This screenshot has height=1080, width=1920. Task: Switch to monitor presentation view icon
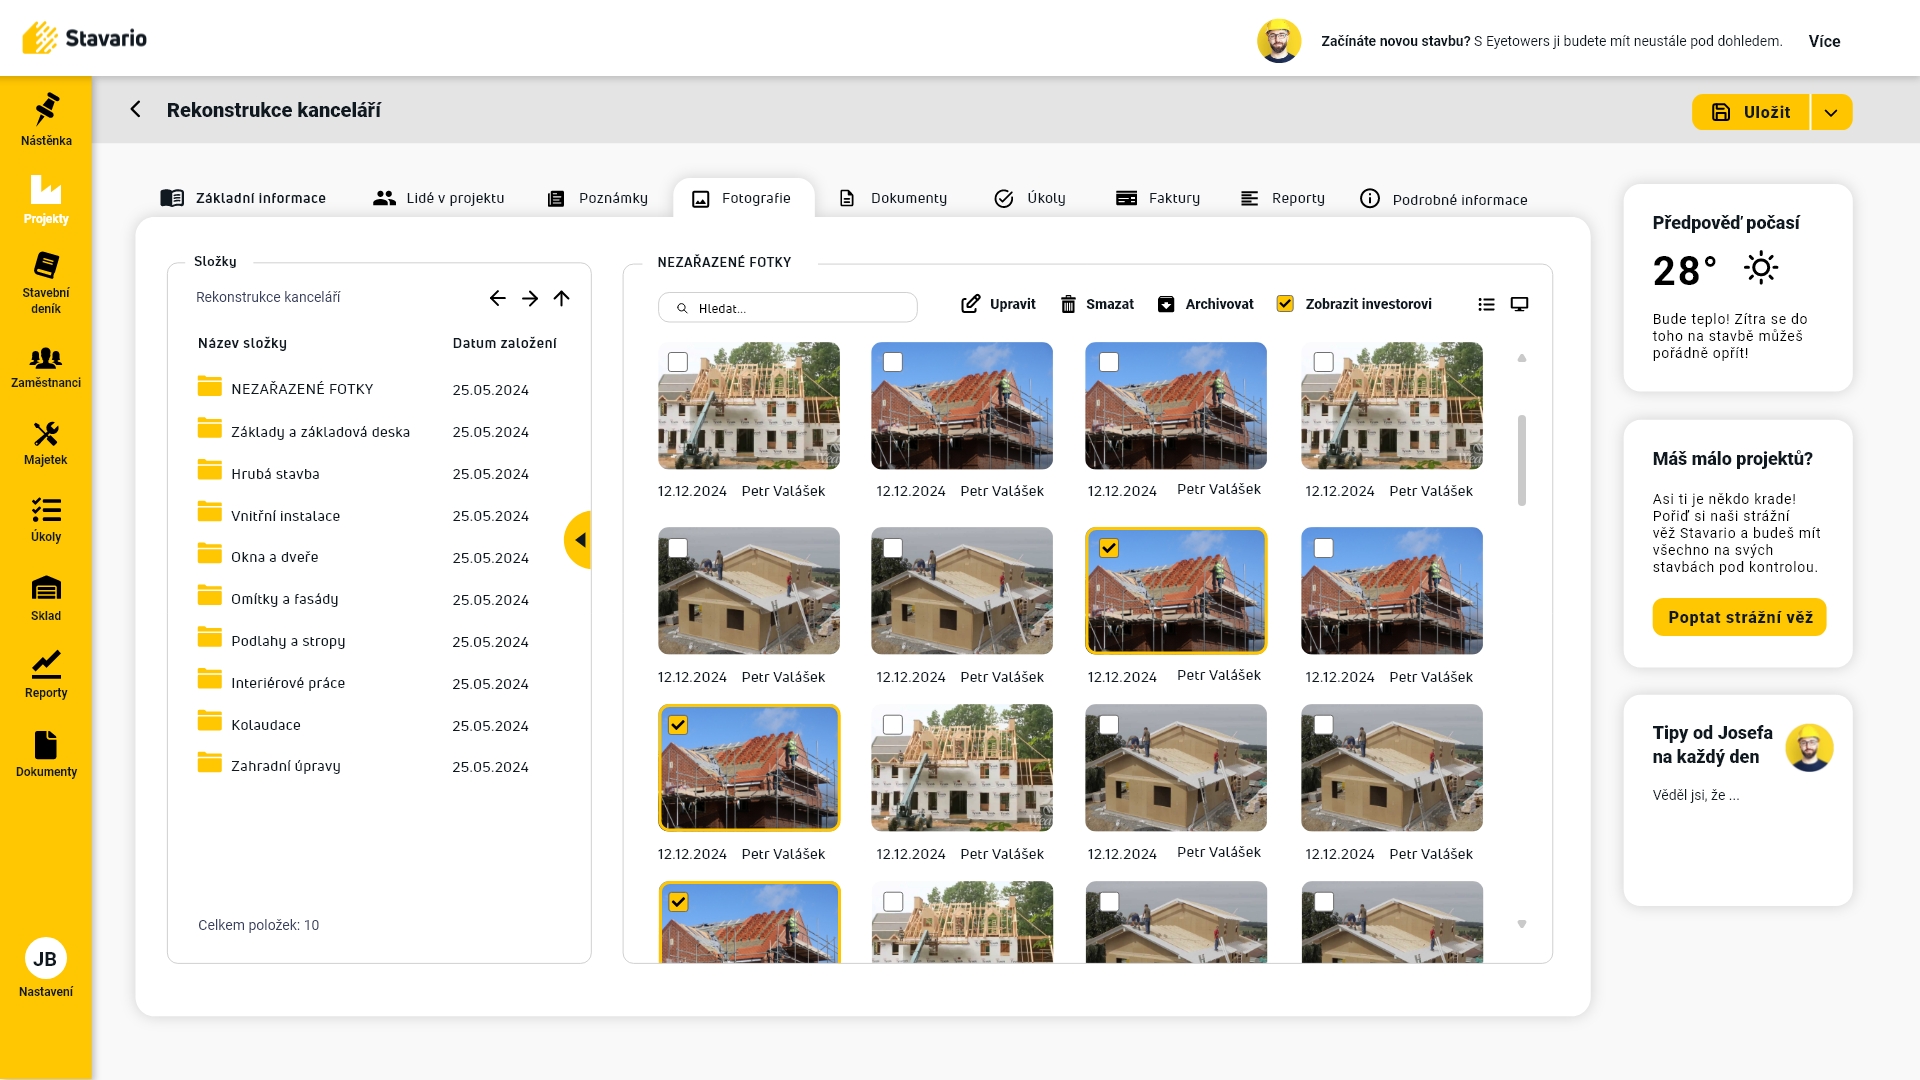click(x=1519, y=305)
